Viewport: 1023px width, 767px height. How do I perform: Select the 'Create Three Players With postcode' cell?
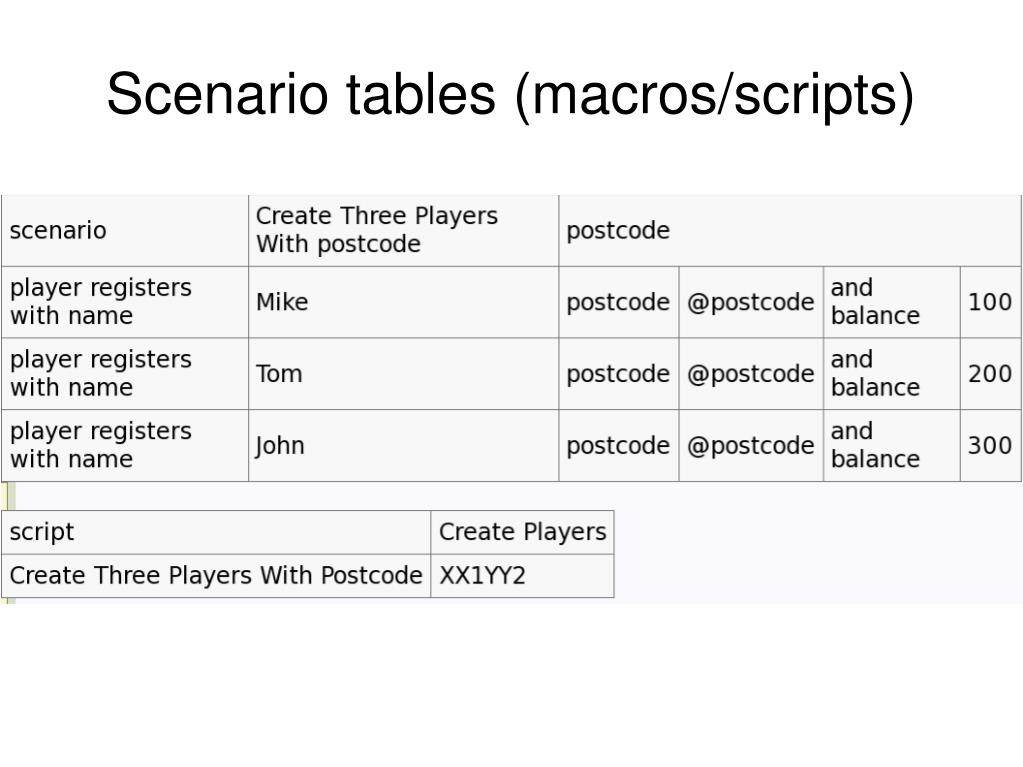403,230
